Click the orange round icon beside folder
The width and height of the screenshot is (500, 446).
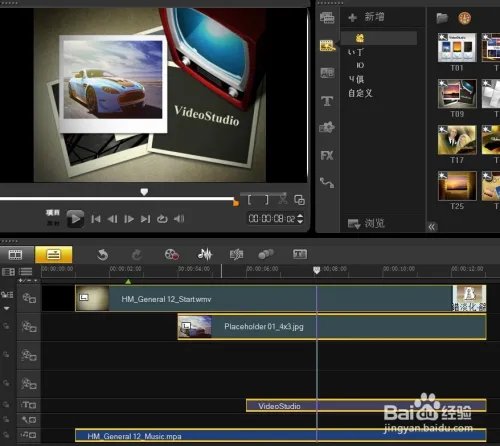click(464, 18)
